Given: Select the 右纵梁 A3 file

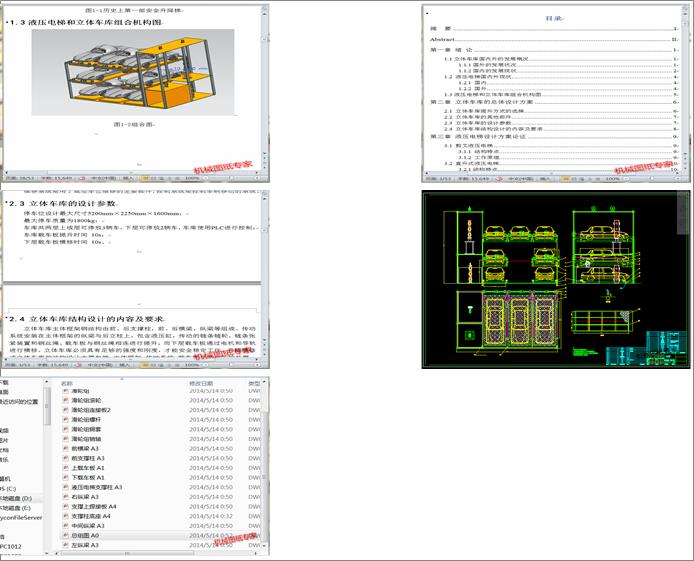Looking at the screenshot, I should pos(85,497).
